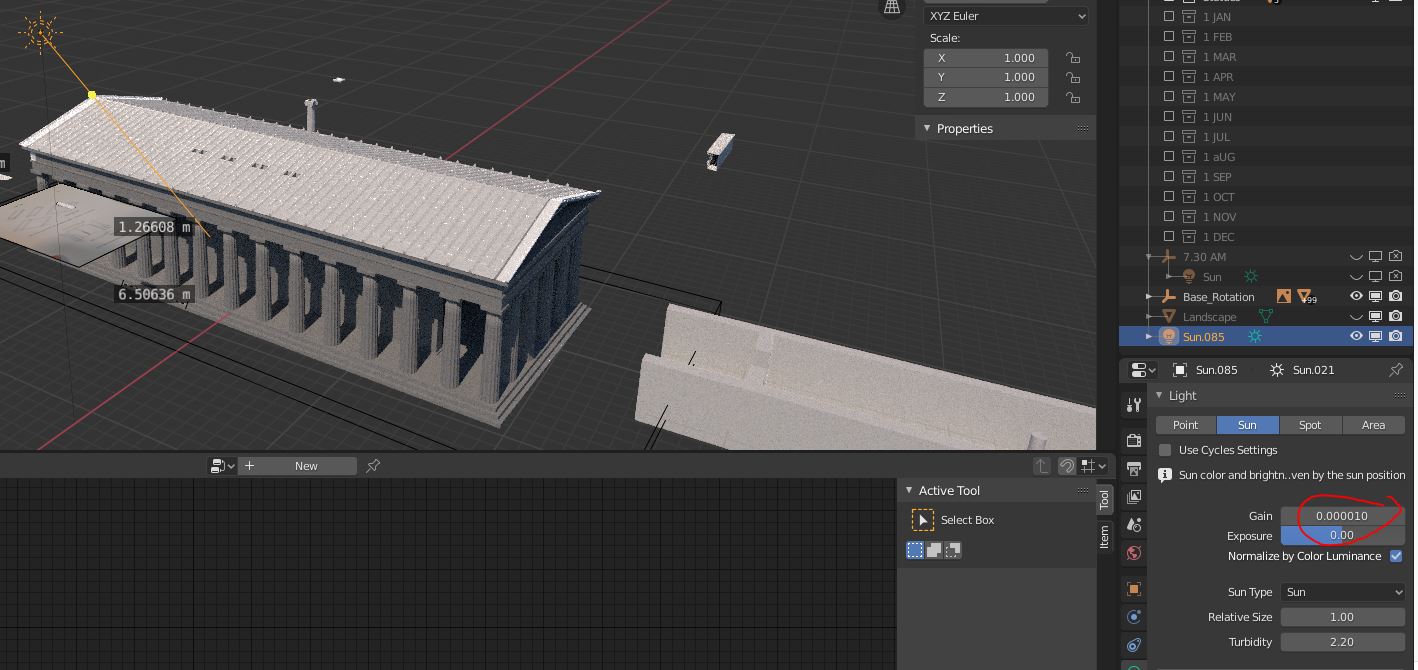Select the Spot light type
1418x670 pixels.
1309,425
